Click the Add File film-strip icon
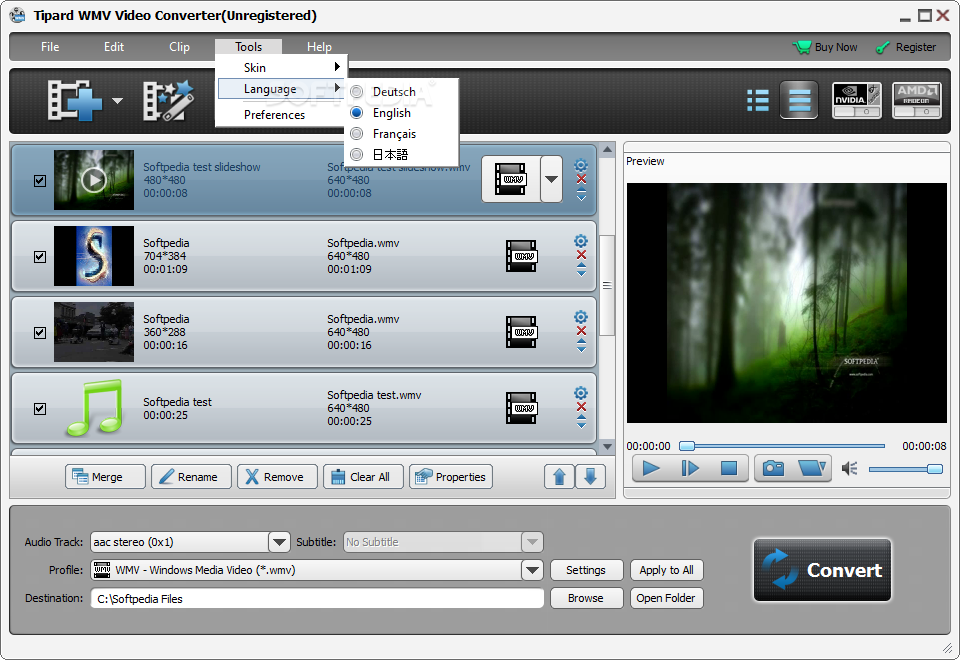Screen dimensions: 960x660 (75, 100)
